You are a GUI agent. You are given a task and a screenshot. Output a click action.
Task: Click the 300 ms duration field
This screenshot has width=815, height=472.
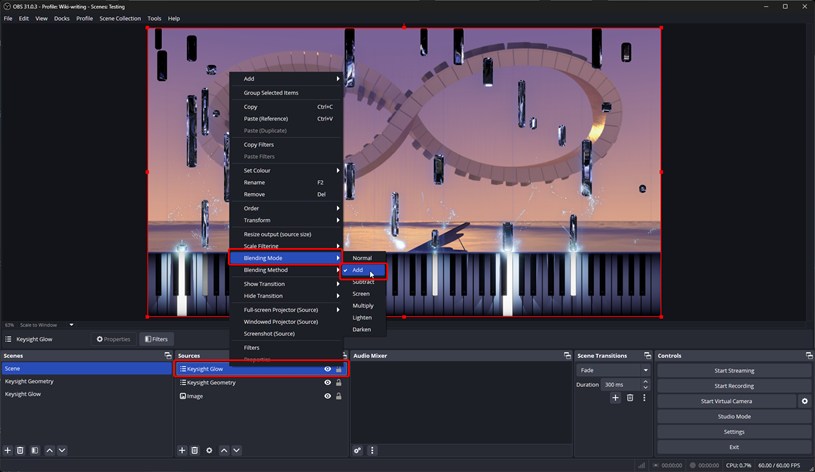click(621, 385)
